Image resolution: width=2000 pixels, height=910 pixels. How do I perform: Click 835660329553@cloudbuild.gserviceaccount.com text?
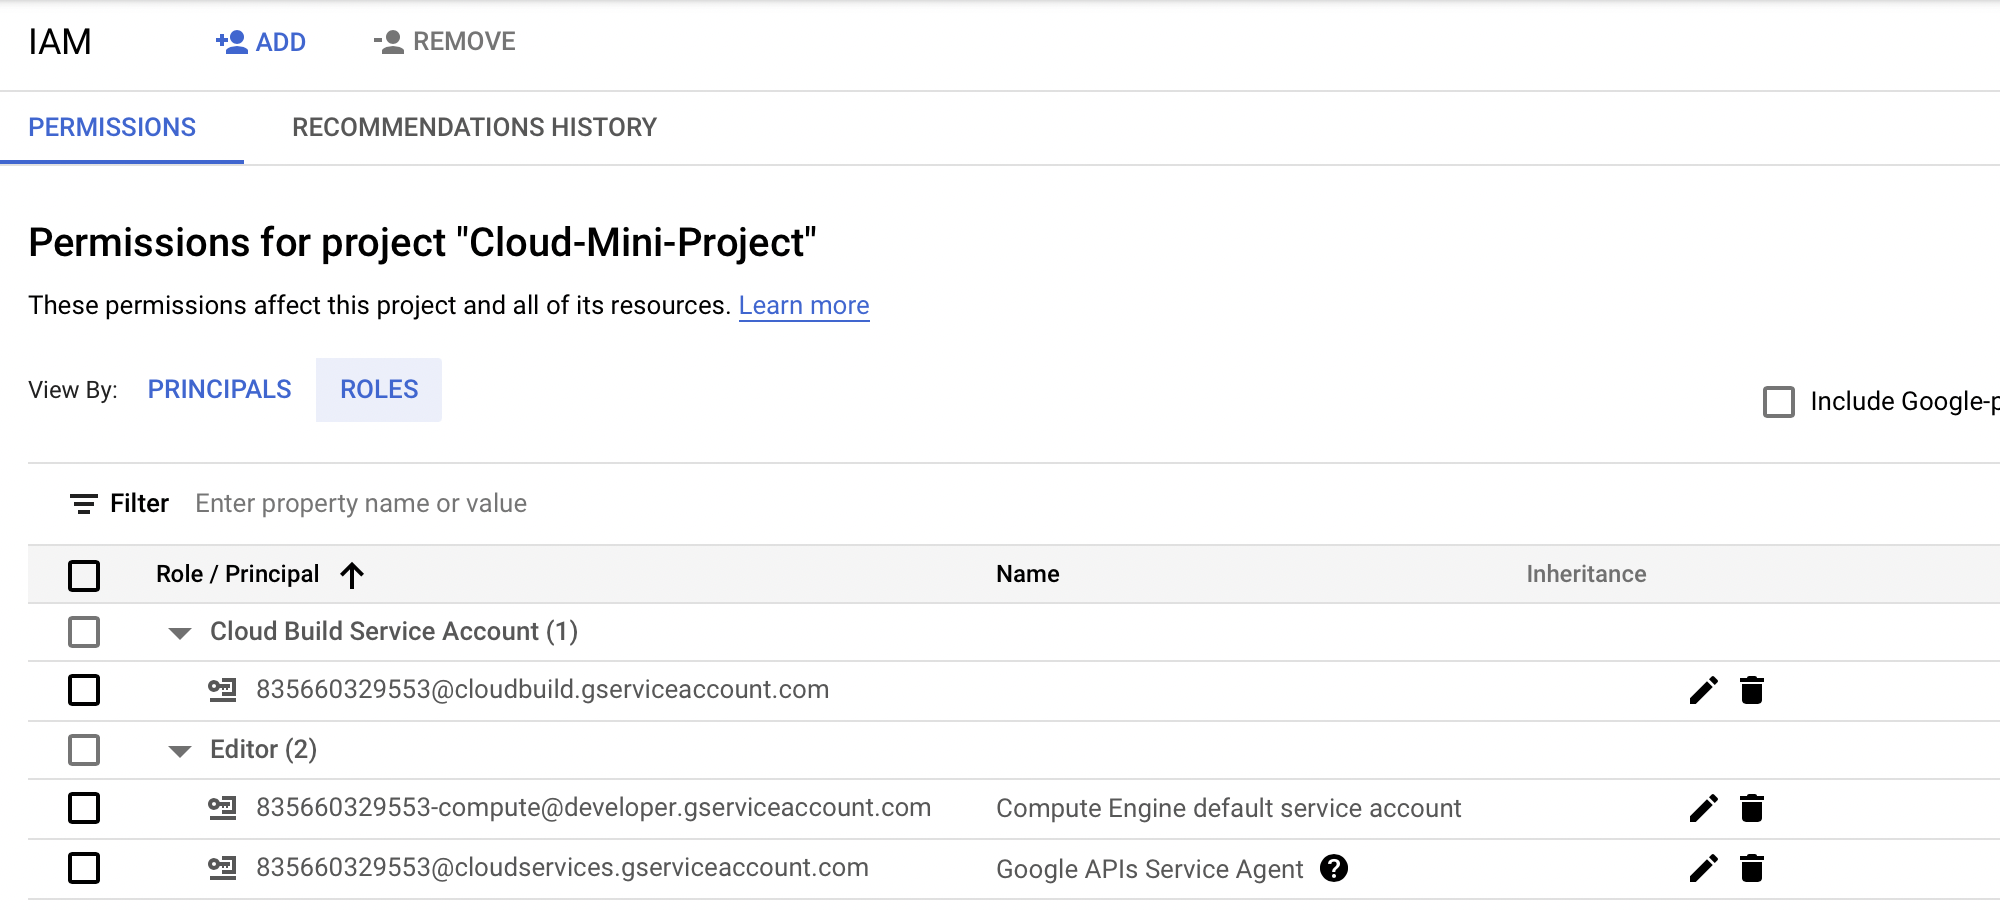542,689
